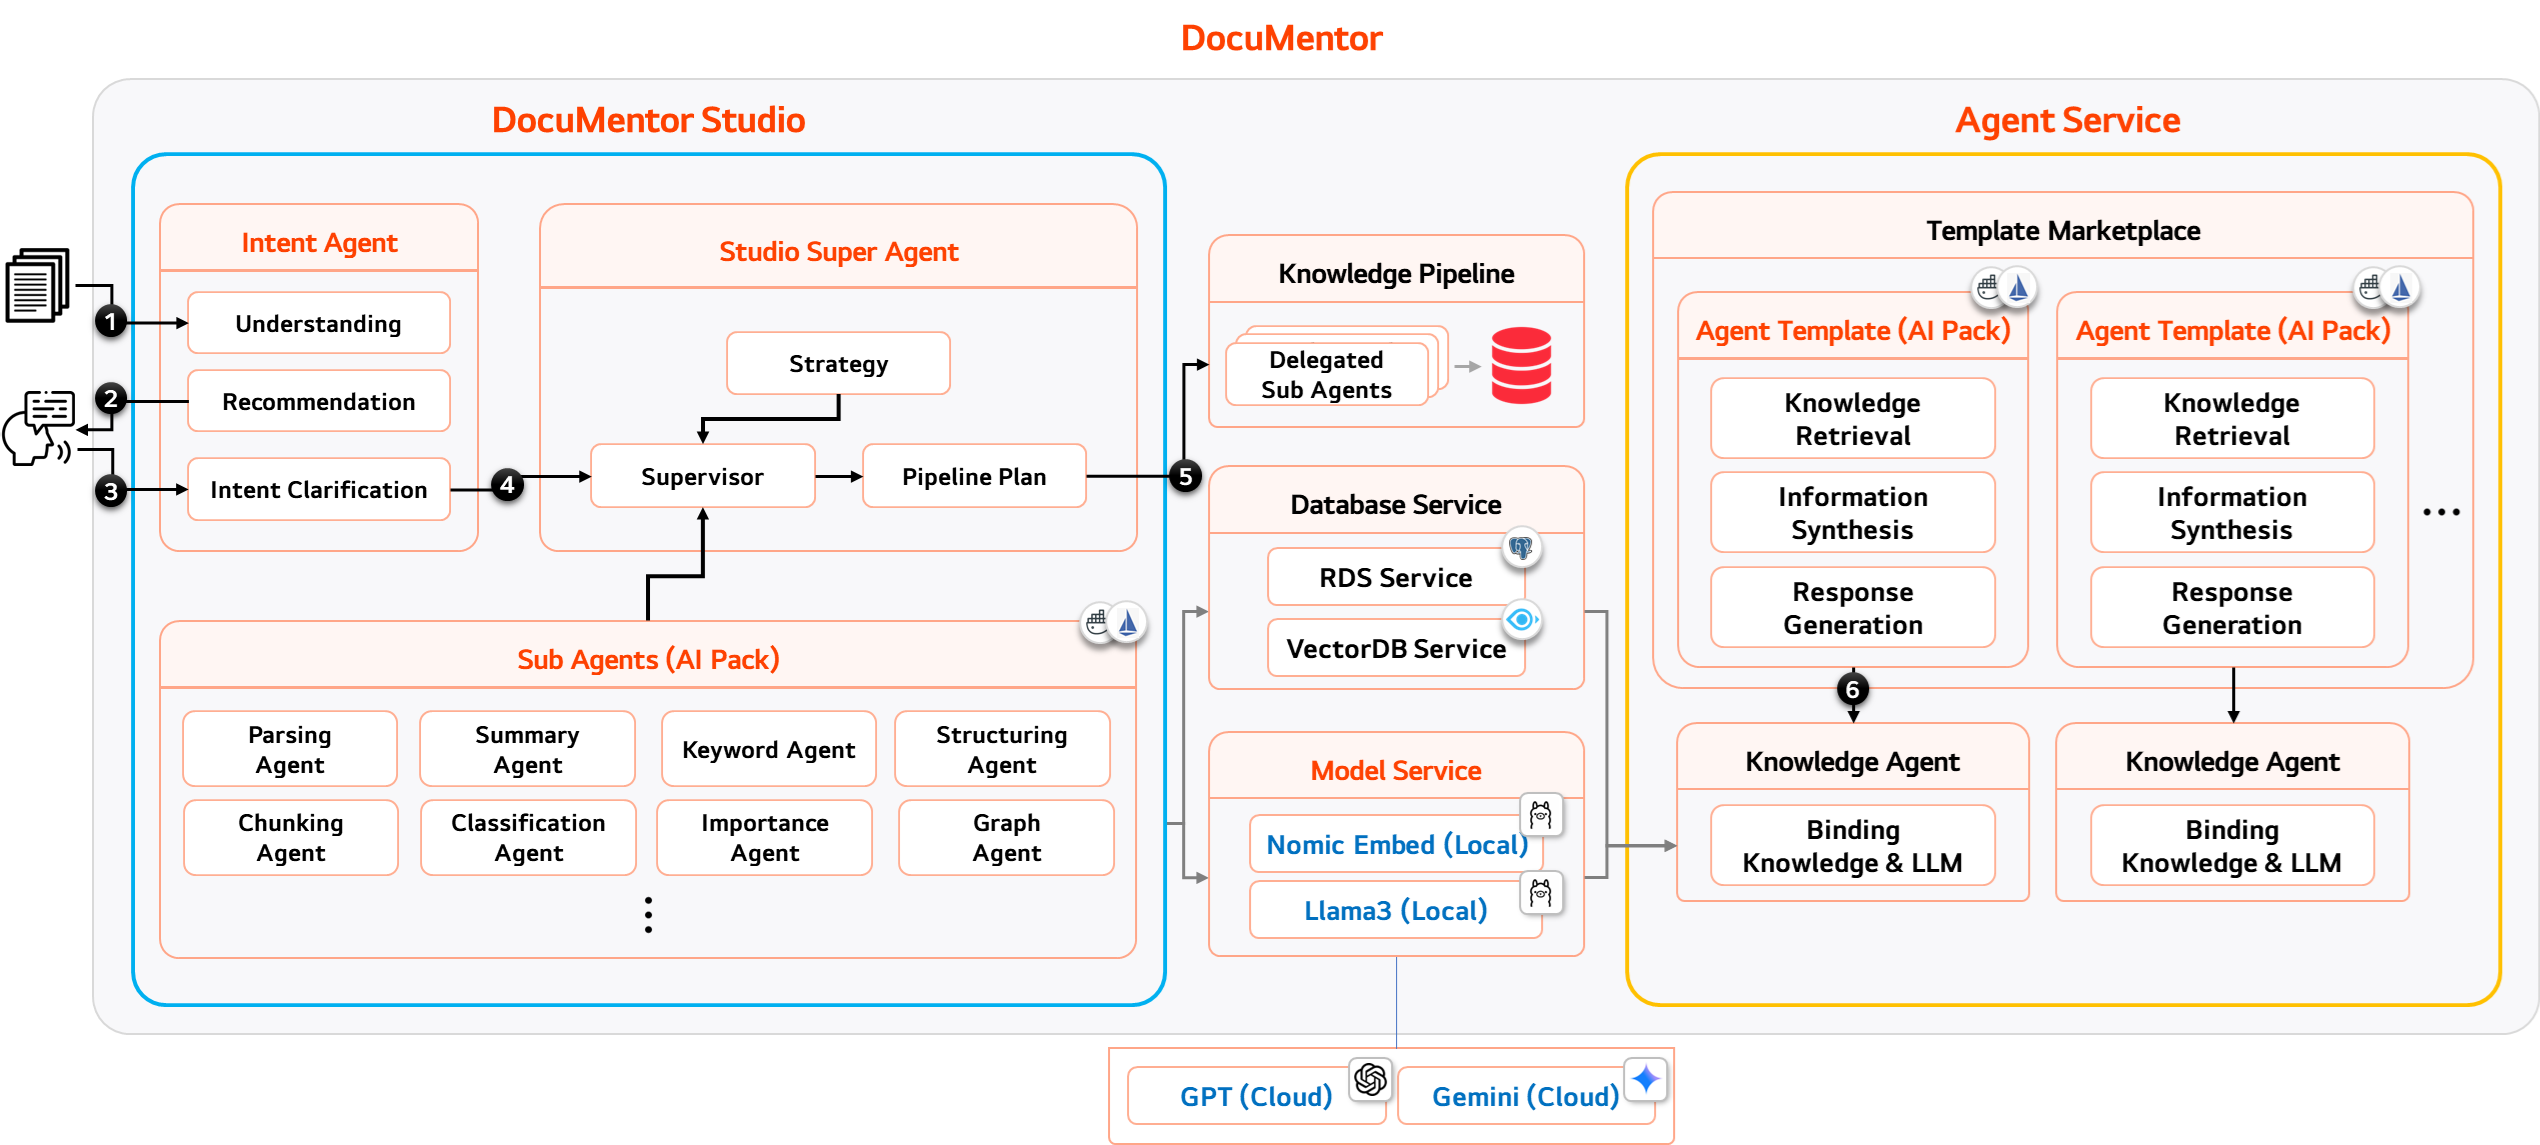Viewport: 2540px width, 1145px height.
Task: Click sailboat icon on left Agent Template
Action: [x=2019, y=288]
